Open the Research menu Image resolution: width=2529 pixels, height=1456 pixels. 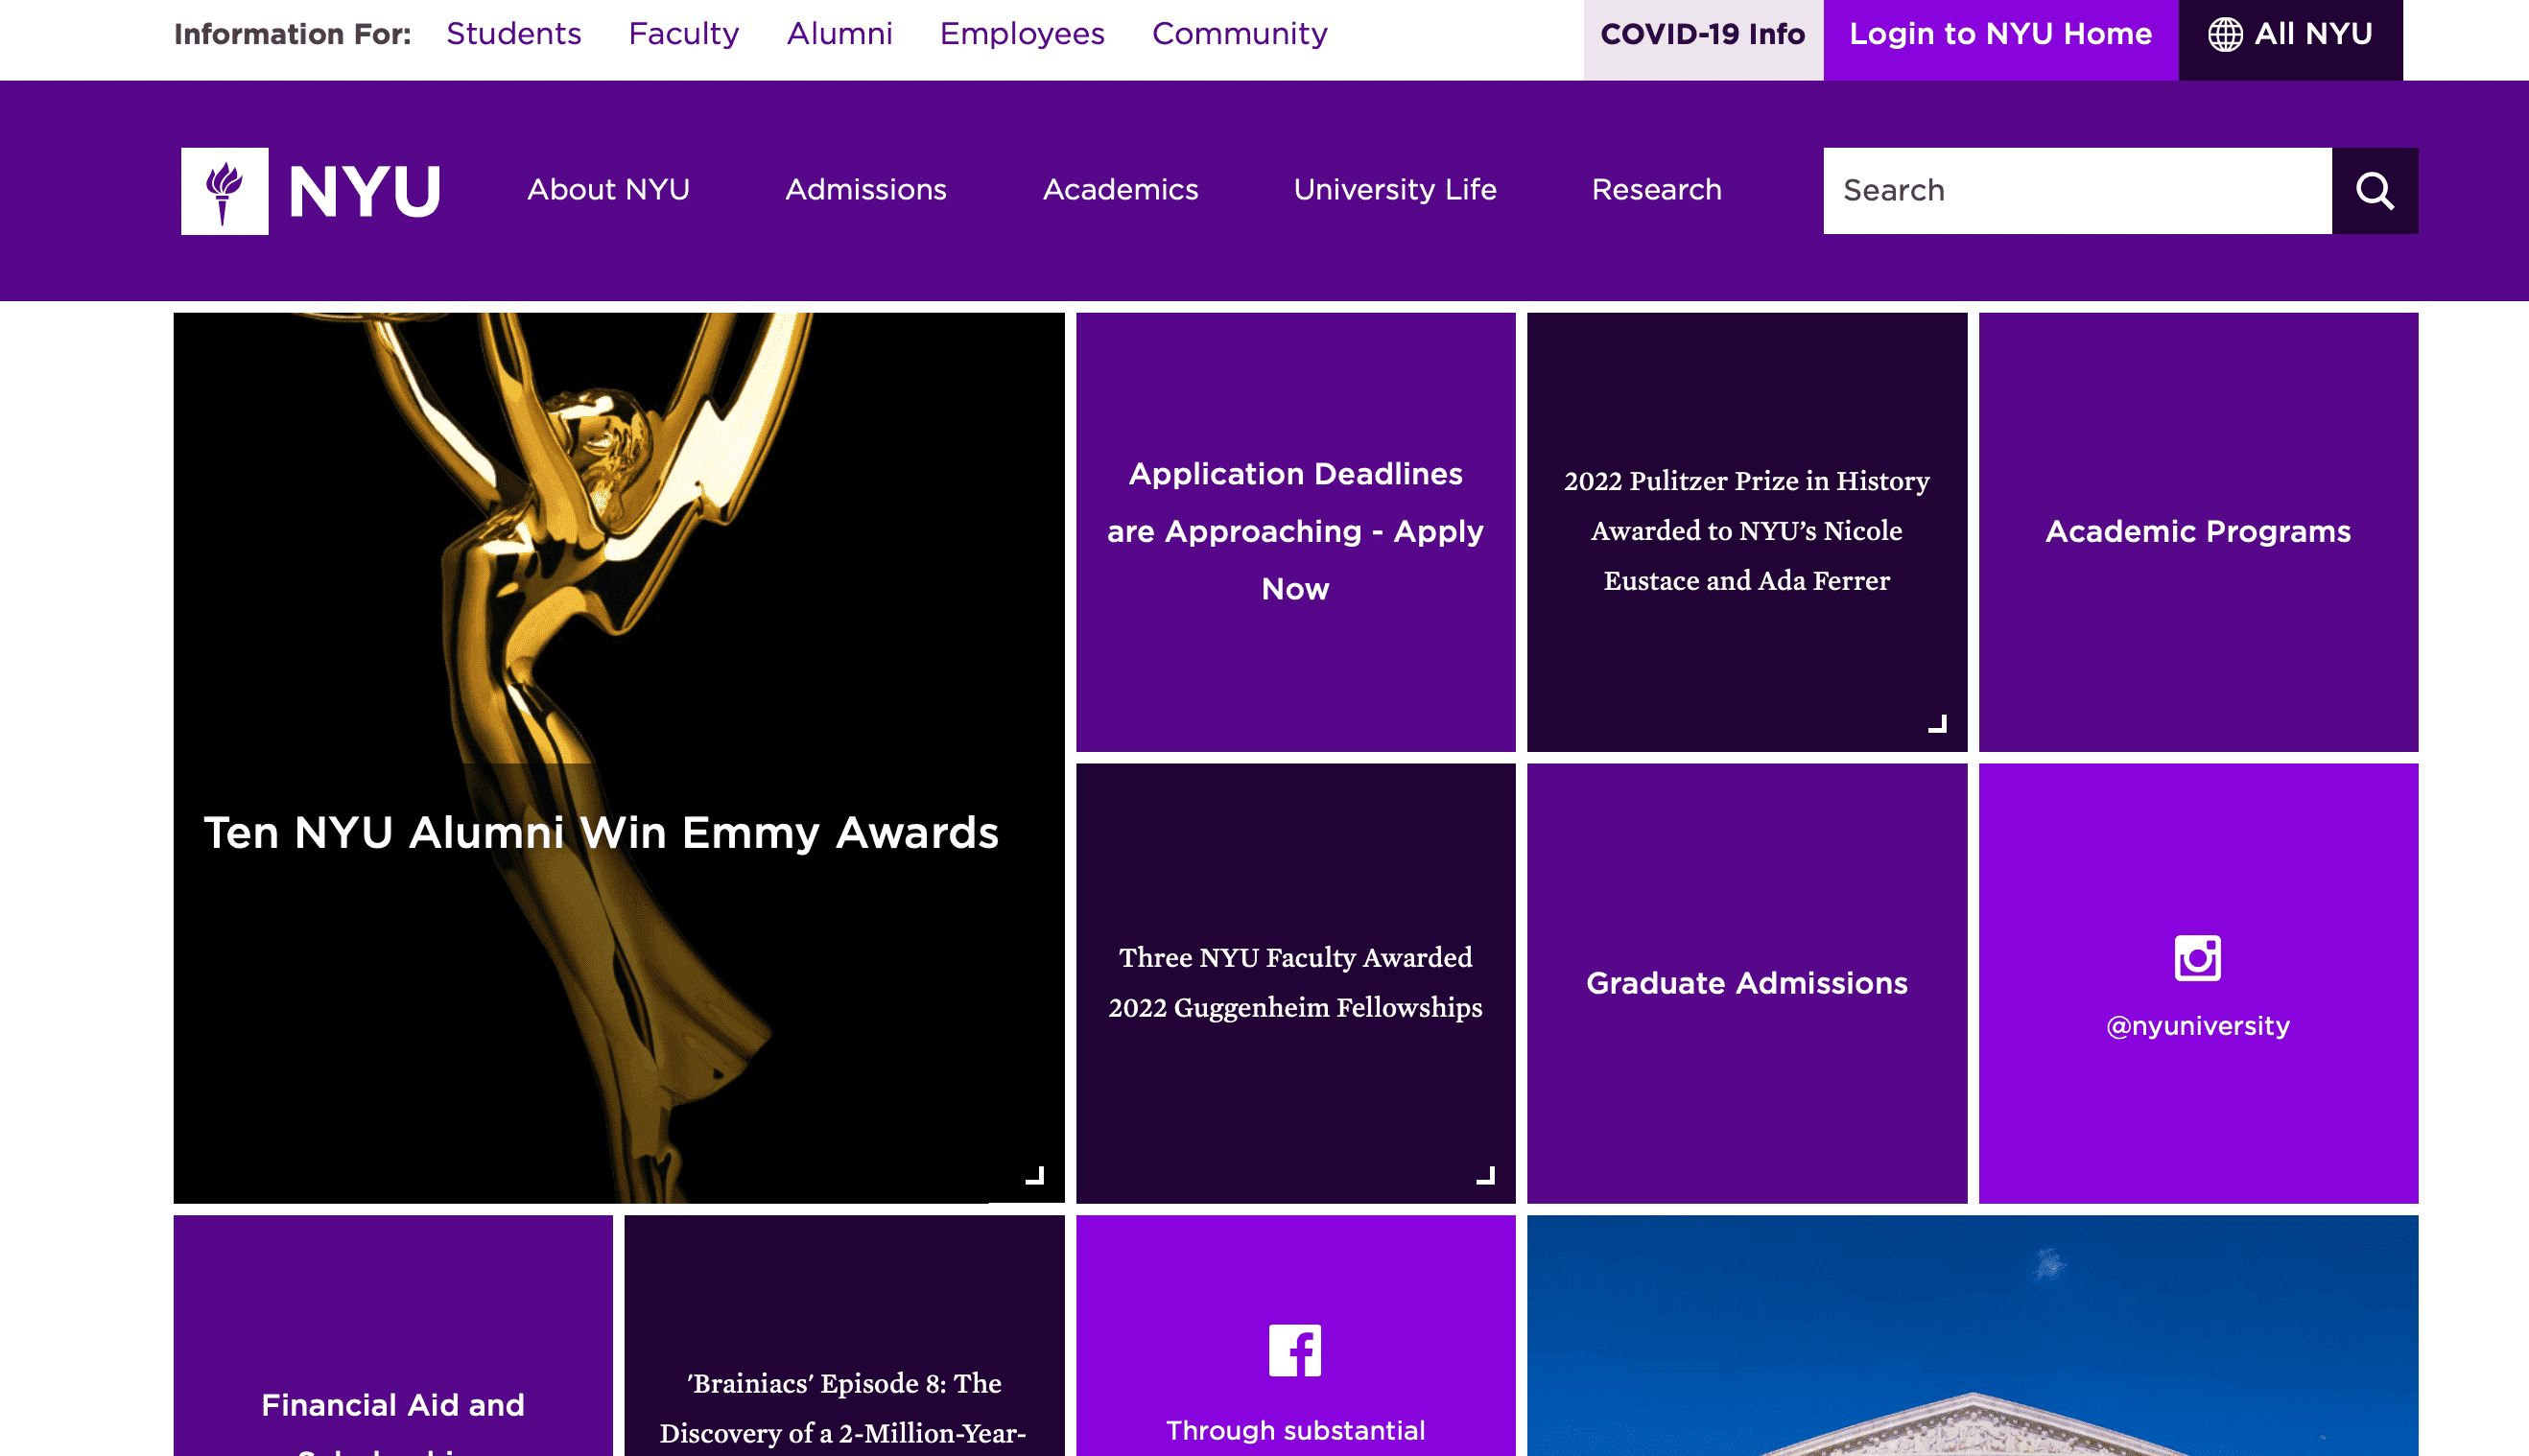pos(1656,190)
